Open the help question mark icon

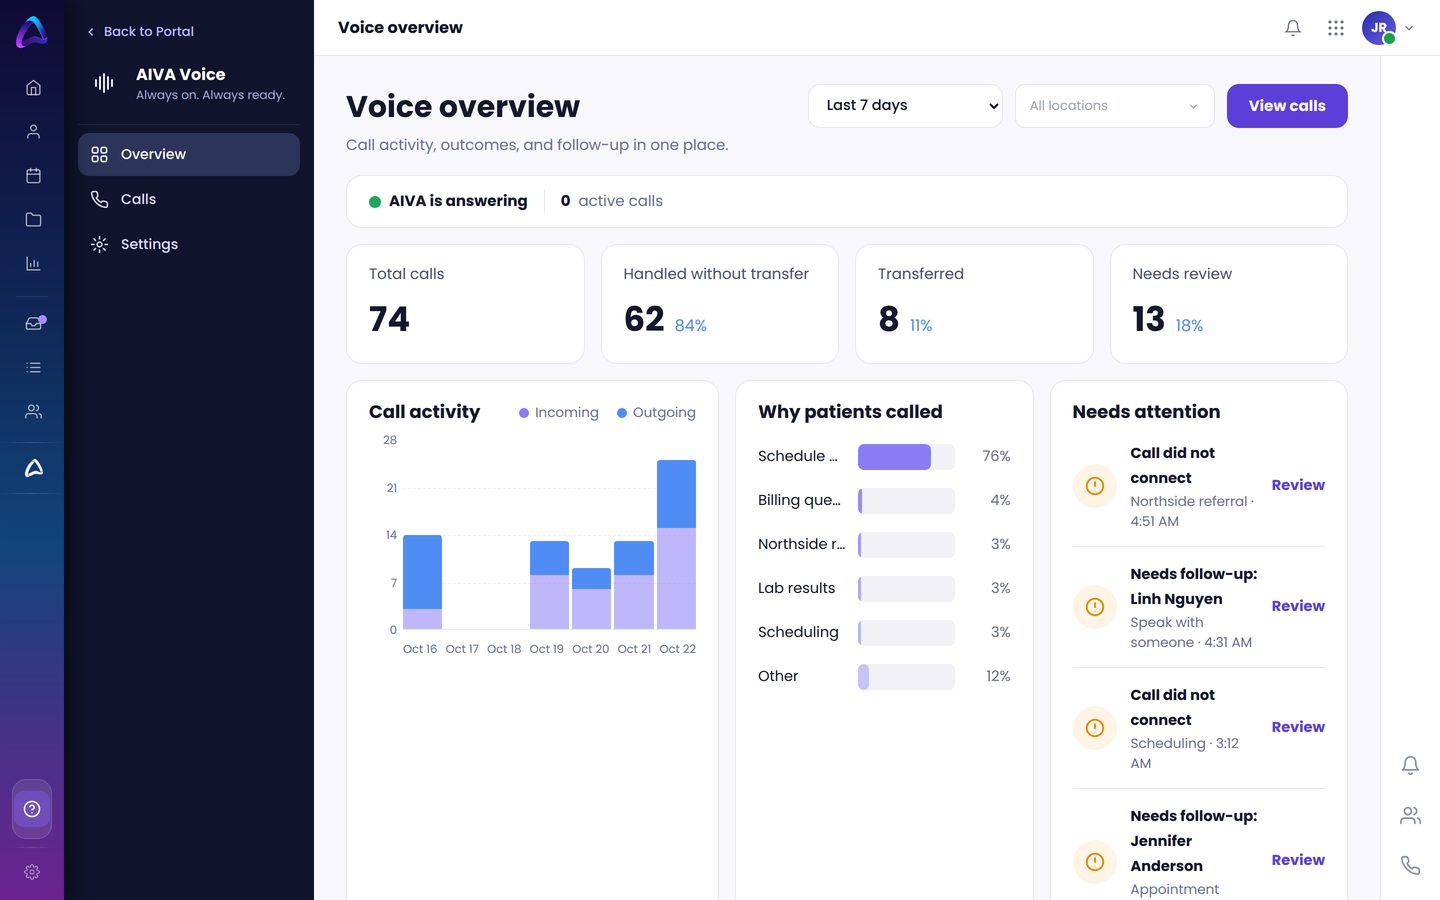click(x=32, y=809)
